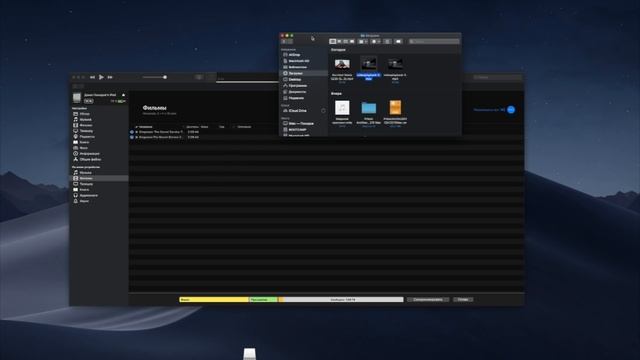
Task: Select first Empress movie row in iTunes
Action: tap(327, 132)
